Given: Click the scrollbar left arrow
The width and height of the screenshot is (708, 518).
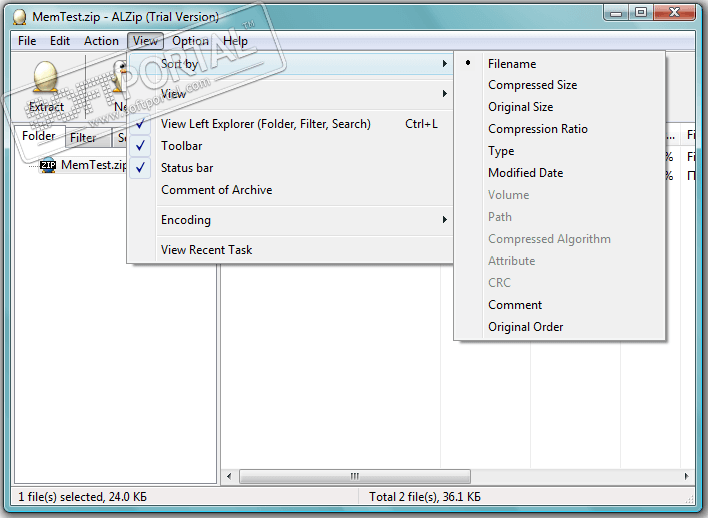Looking at the screenshot, I should 229,476.
